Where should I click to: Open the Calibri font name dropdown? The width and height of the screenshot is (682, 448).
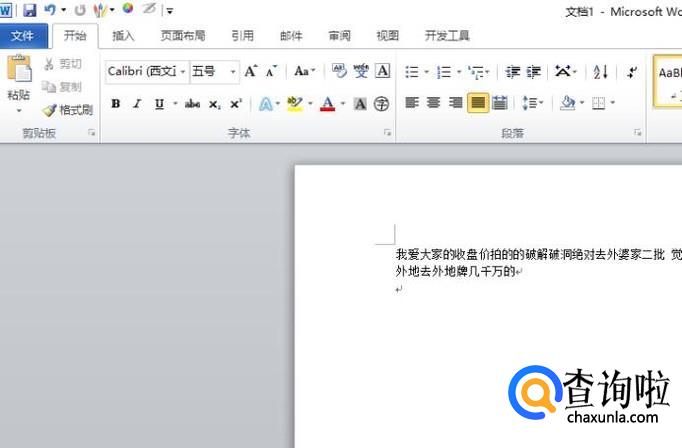click(x=183, y=72)
